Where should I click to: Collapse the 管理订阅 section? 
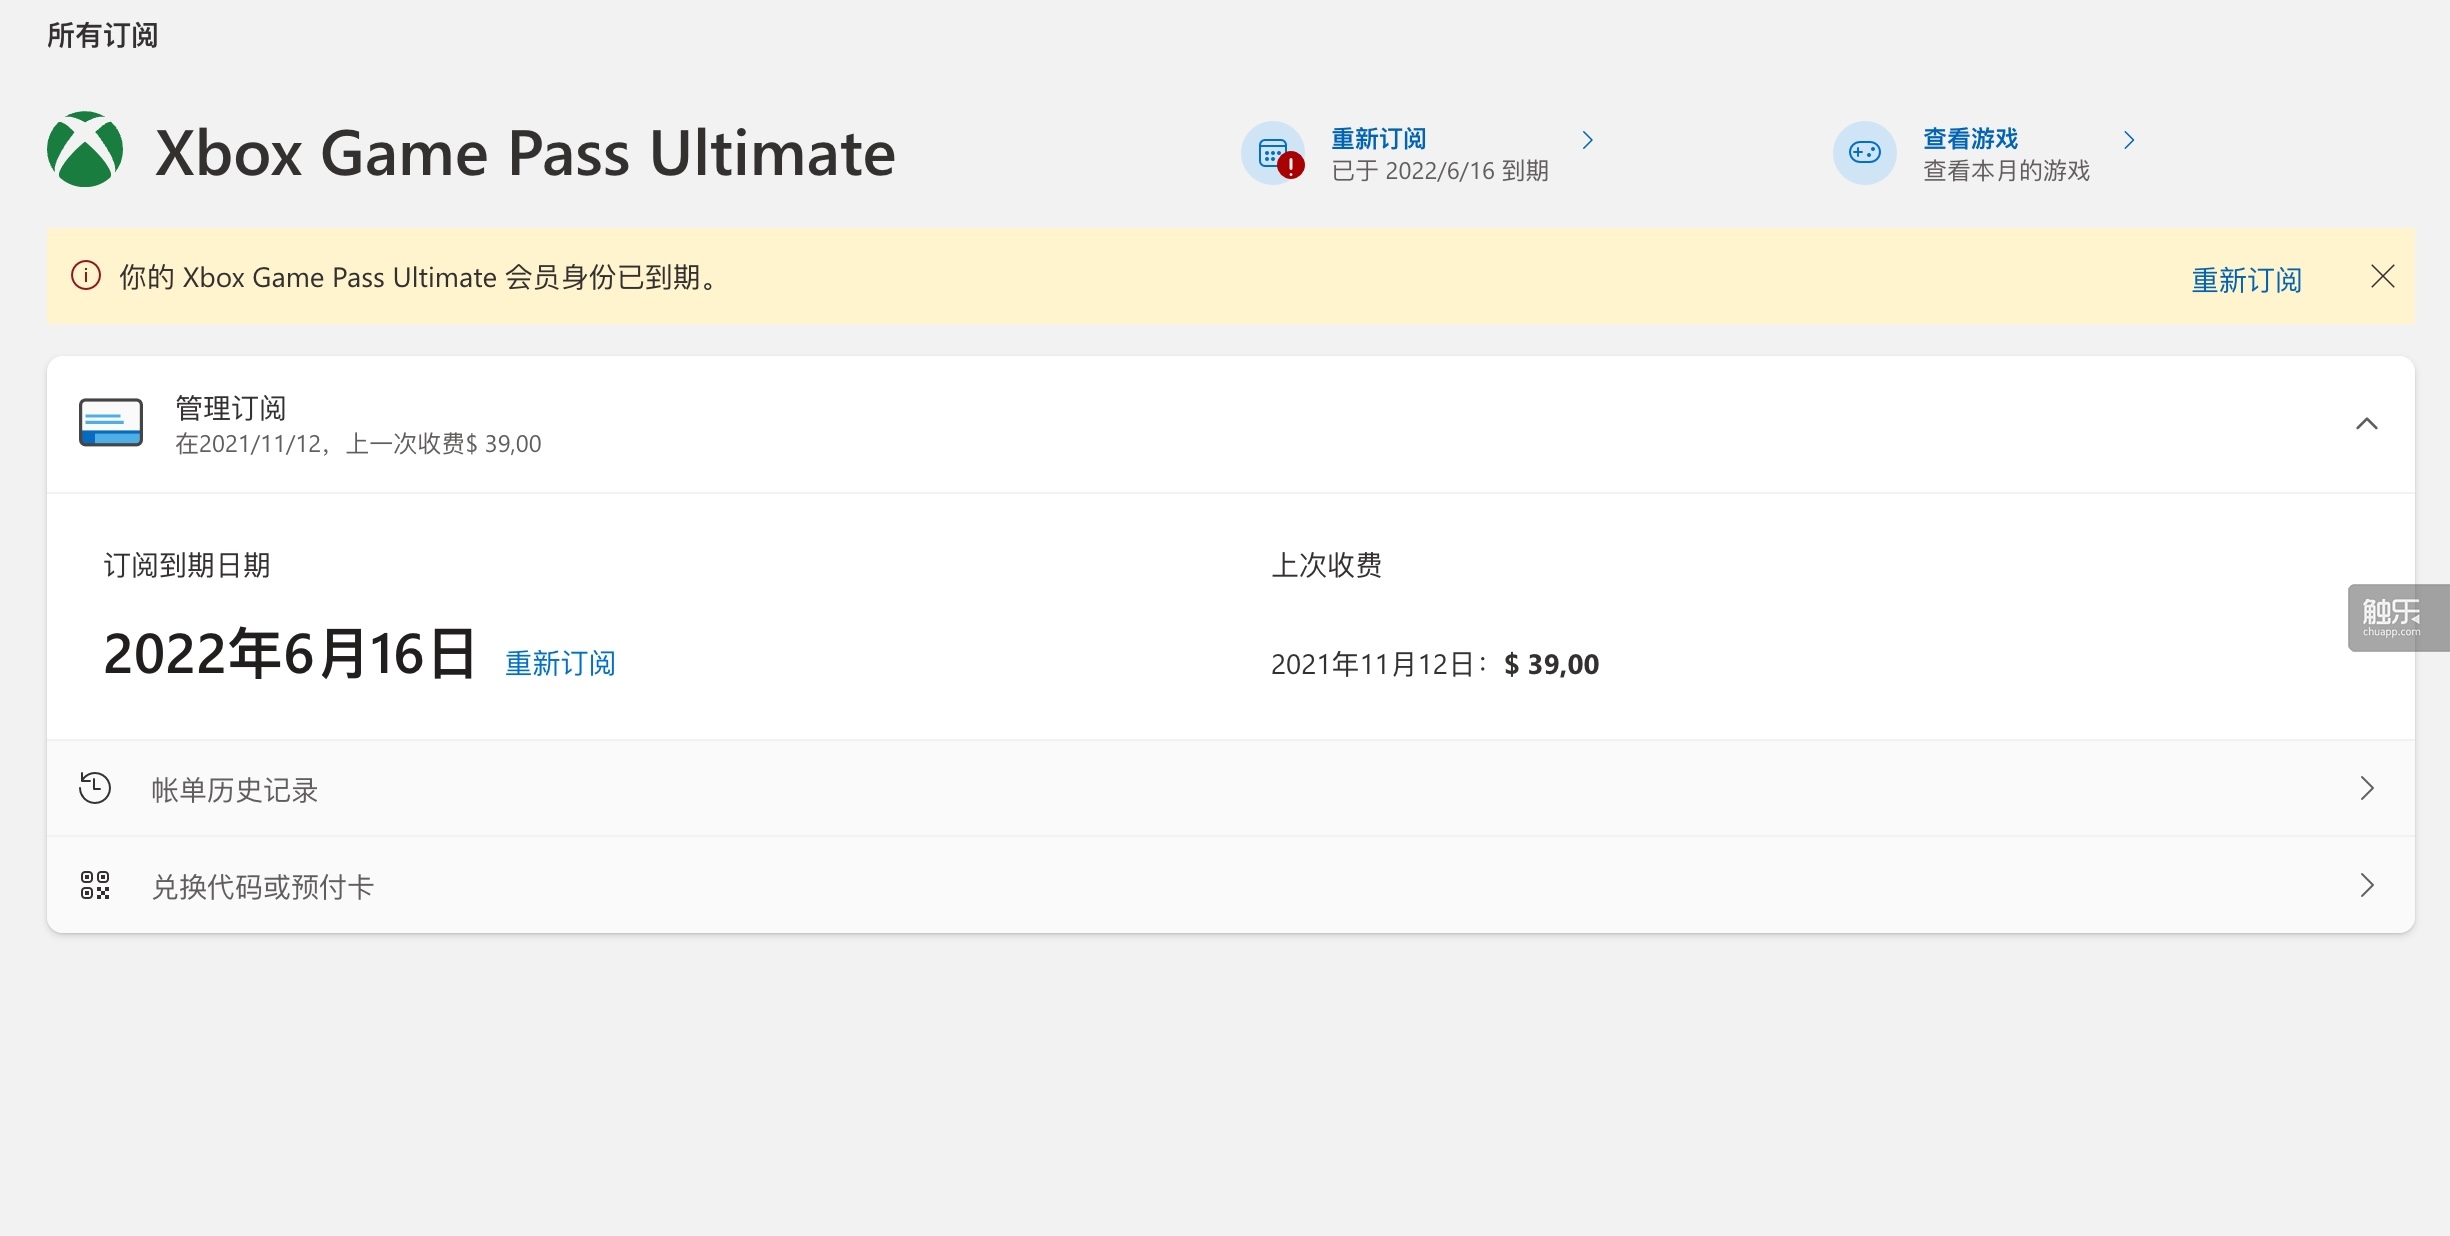click(x=2366, y=424)
